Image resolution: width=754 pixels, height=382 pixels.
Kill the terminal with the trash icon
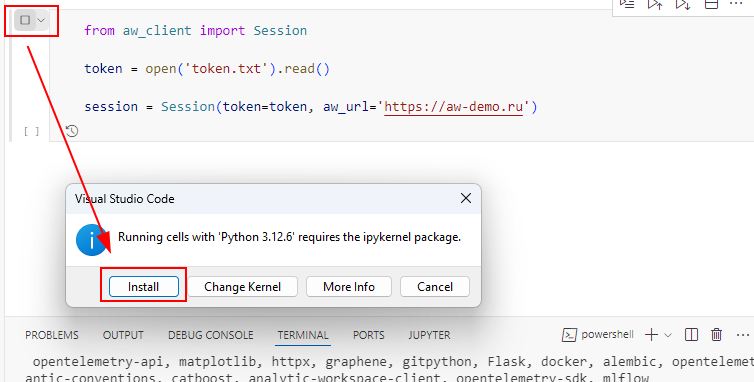click(716, 335)
